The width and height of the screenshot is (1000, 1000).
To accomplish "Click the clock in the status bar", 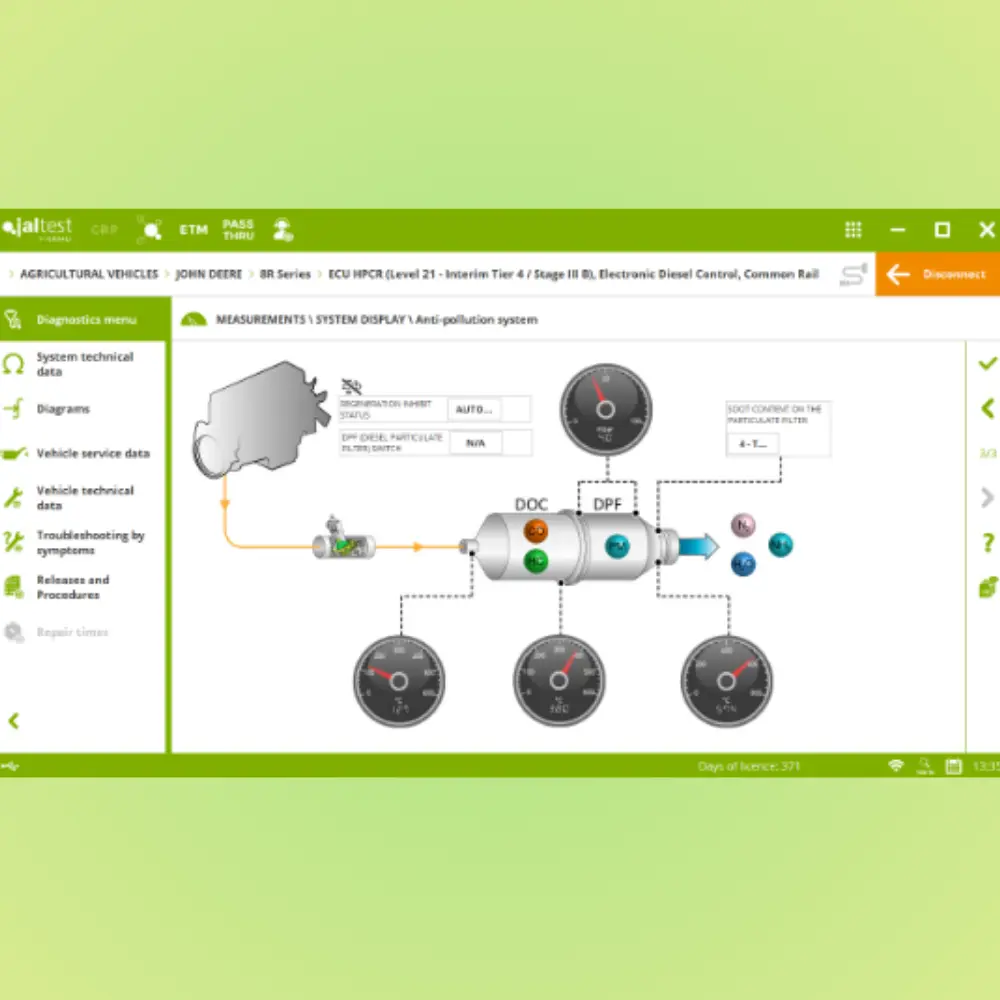I will point(986,766).
